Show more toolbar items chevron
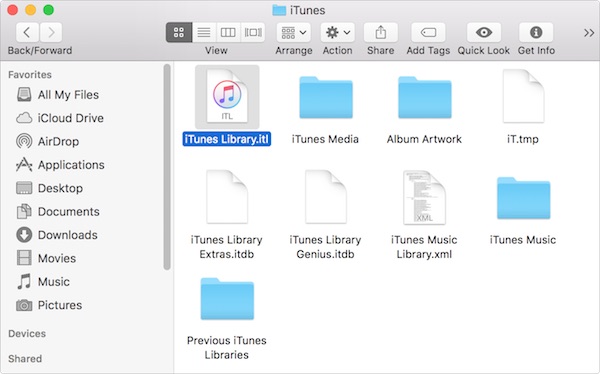The width and height of the screenshot is (600, 374). [x=589, y=33]
